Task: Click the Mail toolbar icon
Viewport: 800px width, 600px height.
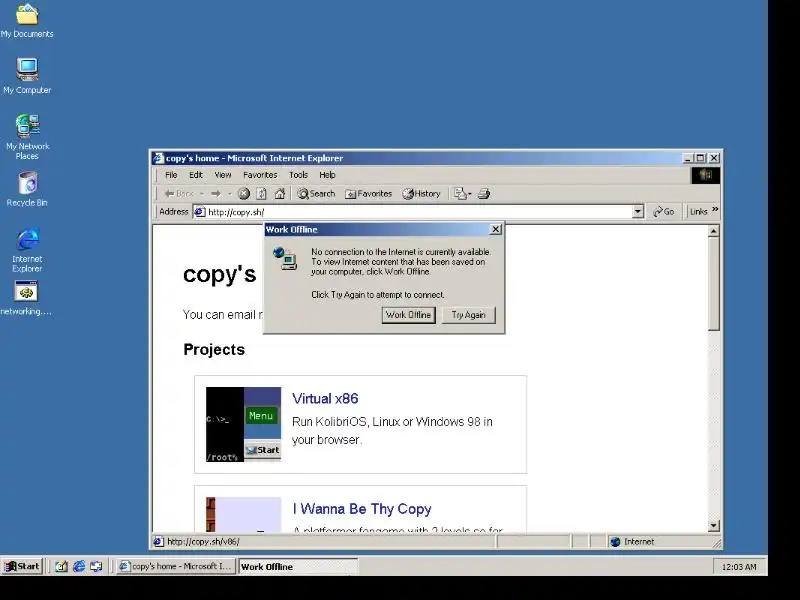Action: pyautogui.click(x=460, y=194)
